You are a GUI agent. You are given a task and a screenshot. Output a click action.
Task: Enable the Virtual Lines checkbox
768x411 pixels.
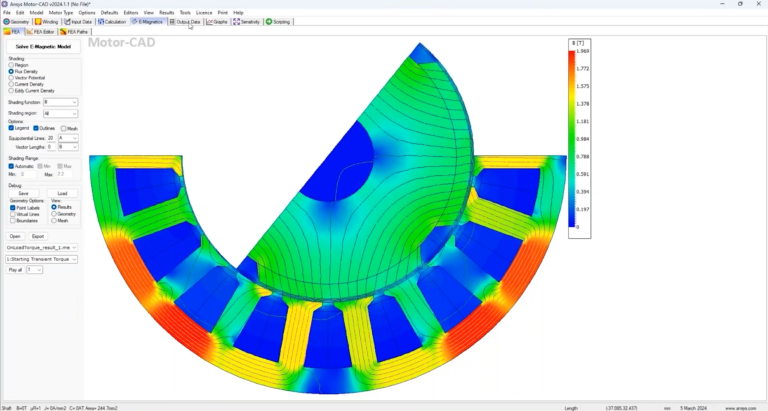(x=13, y=215)
